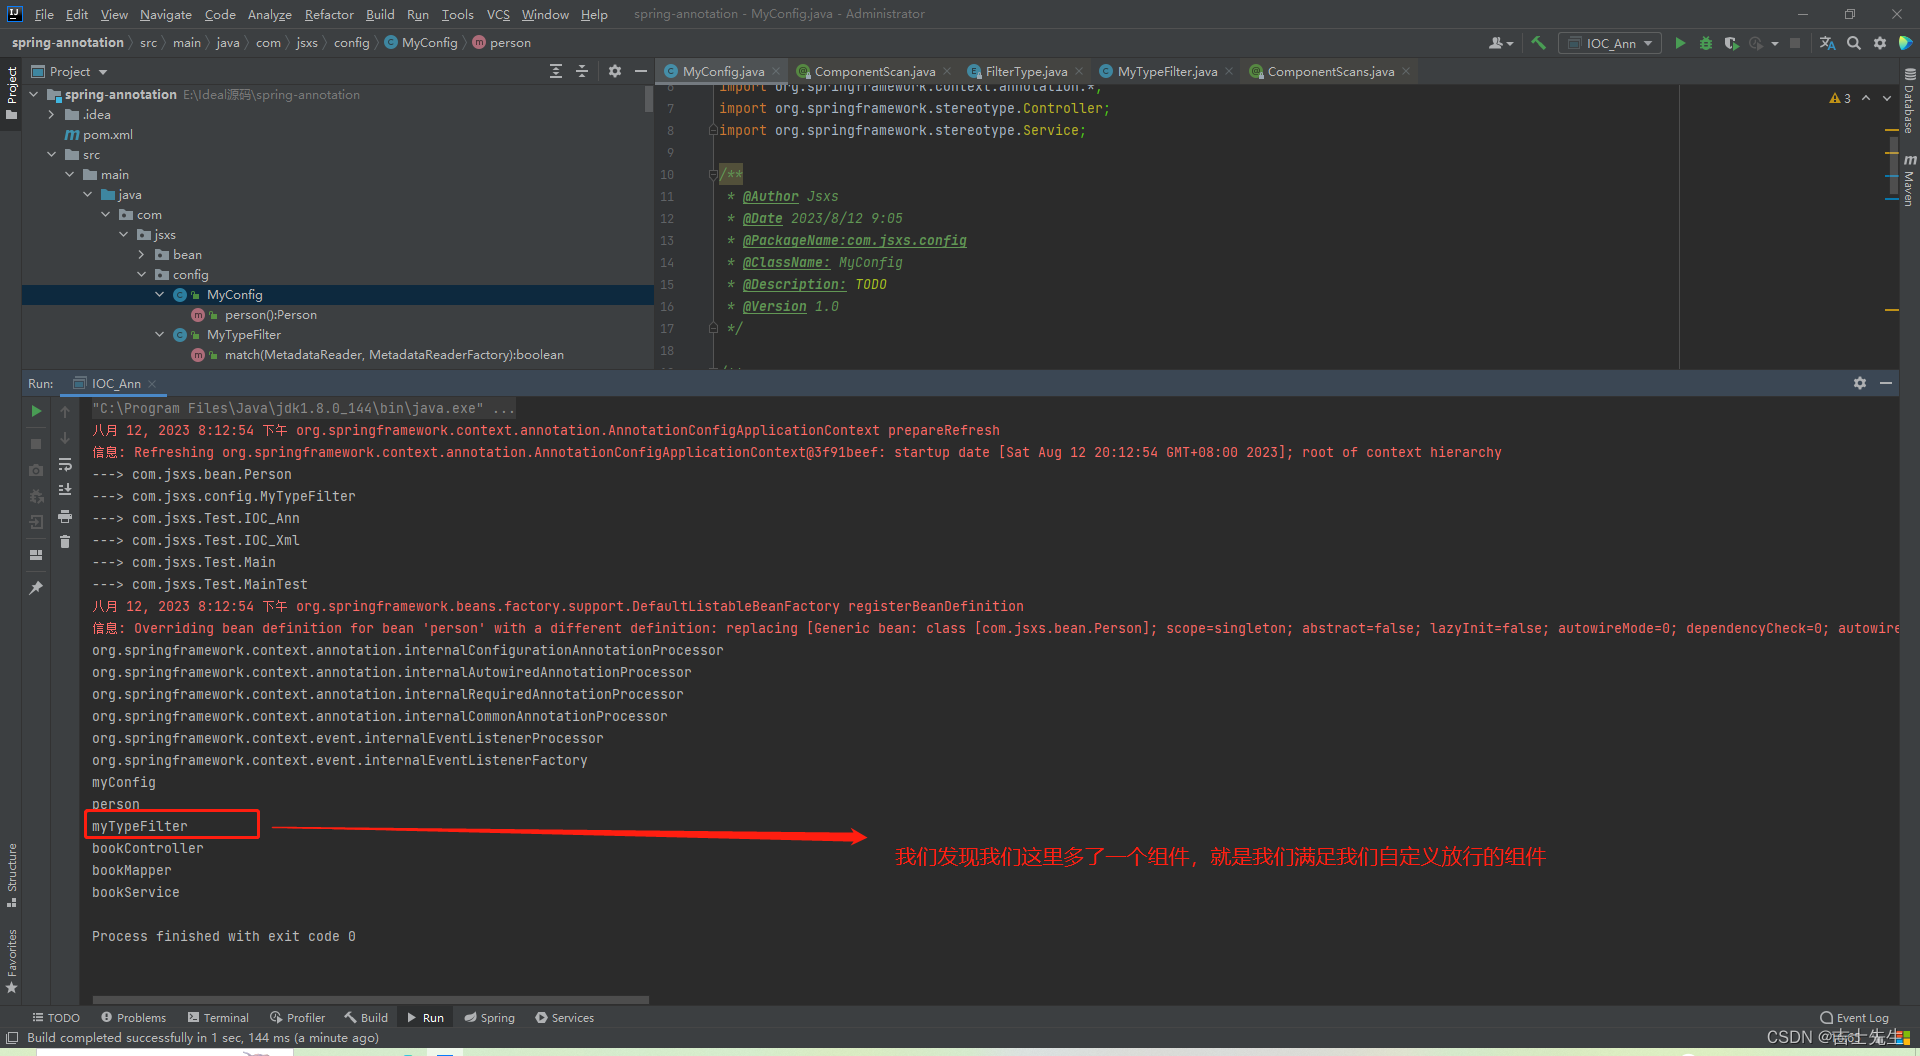Jump to next highlighted problem arrow
This screenshot has height=1056, width=1920.
pos(1887,98)
